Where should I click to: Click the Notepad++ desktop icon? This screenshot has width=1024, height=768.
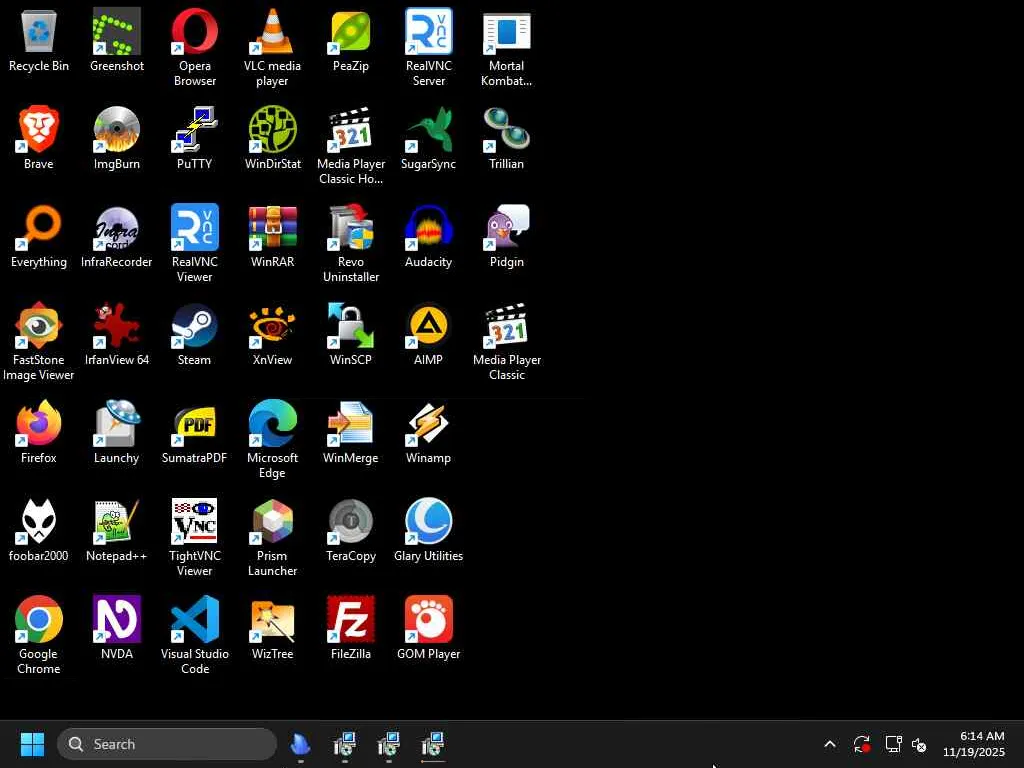[116, 521]
